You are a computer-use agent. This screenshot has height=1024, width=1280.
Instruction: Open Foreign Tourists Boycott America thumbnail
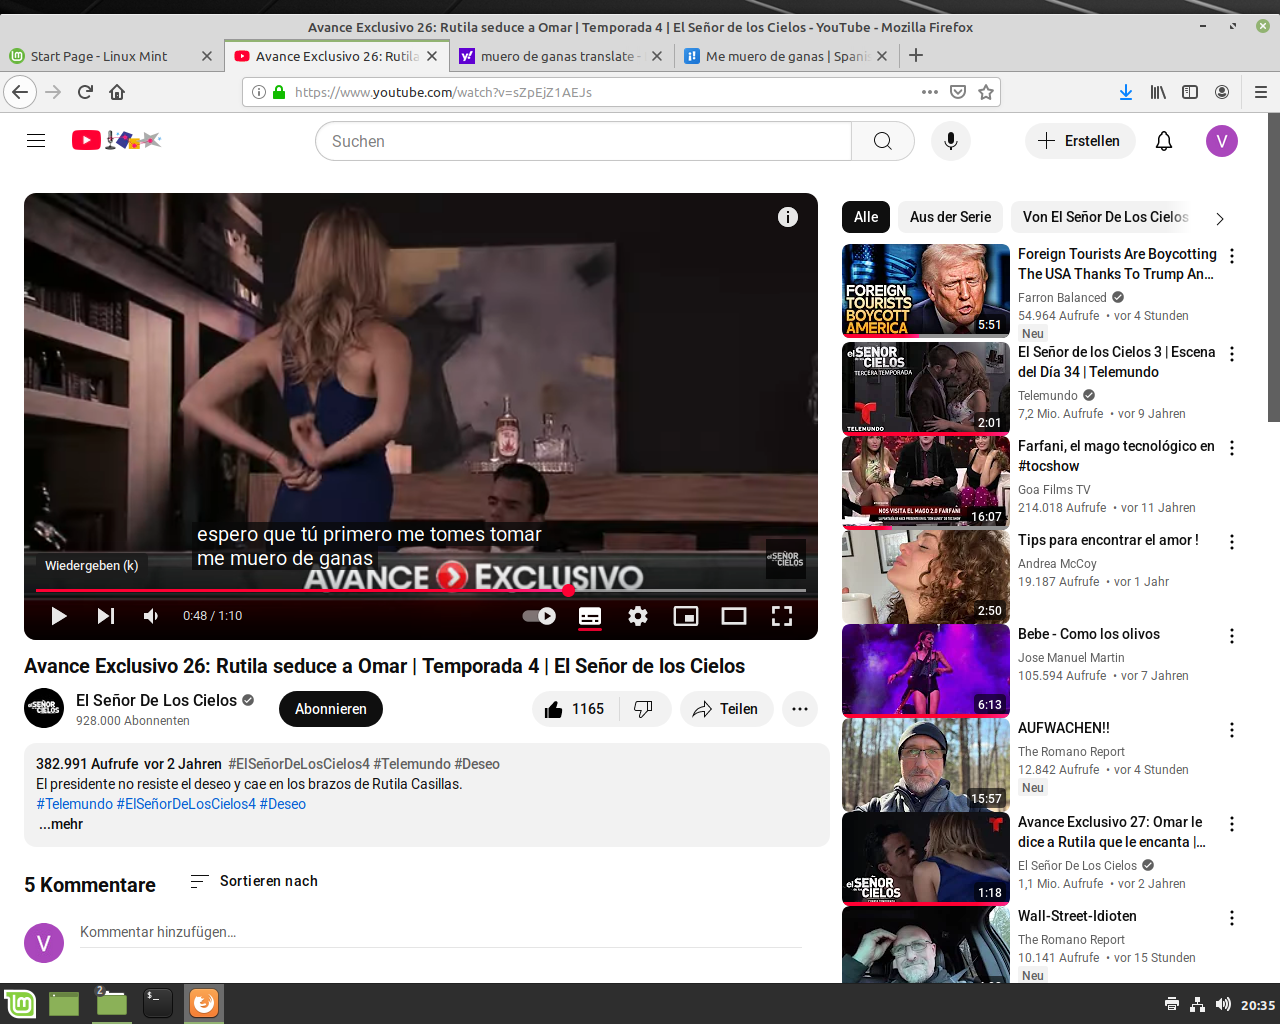(x=926, y=290)
